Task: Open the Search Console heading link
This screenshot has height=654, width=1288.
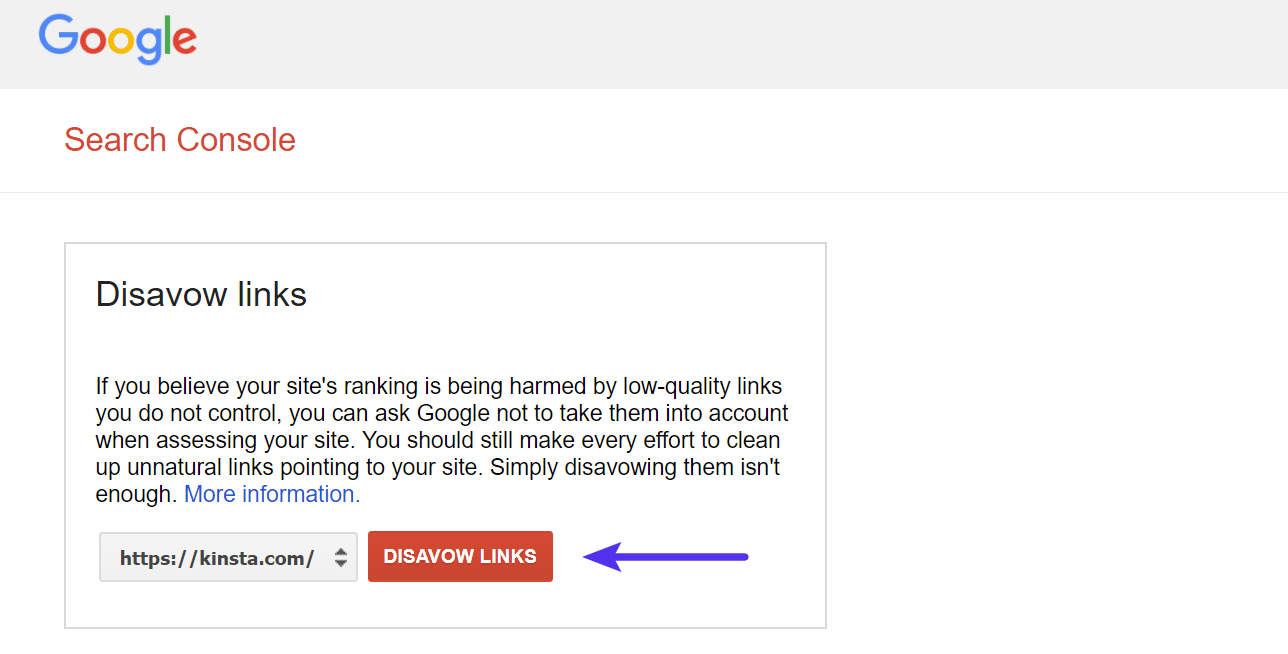Action: point(180,139)
